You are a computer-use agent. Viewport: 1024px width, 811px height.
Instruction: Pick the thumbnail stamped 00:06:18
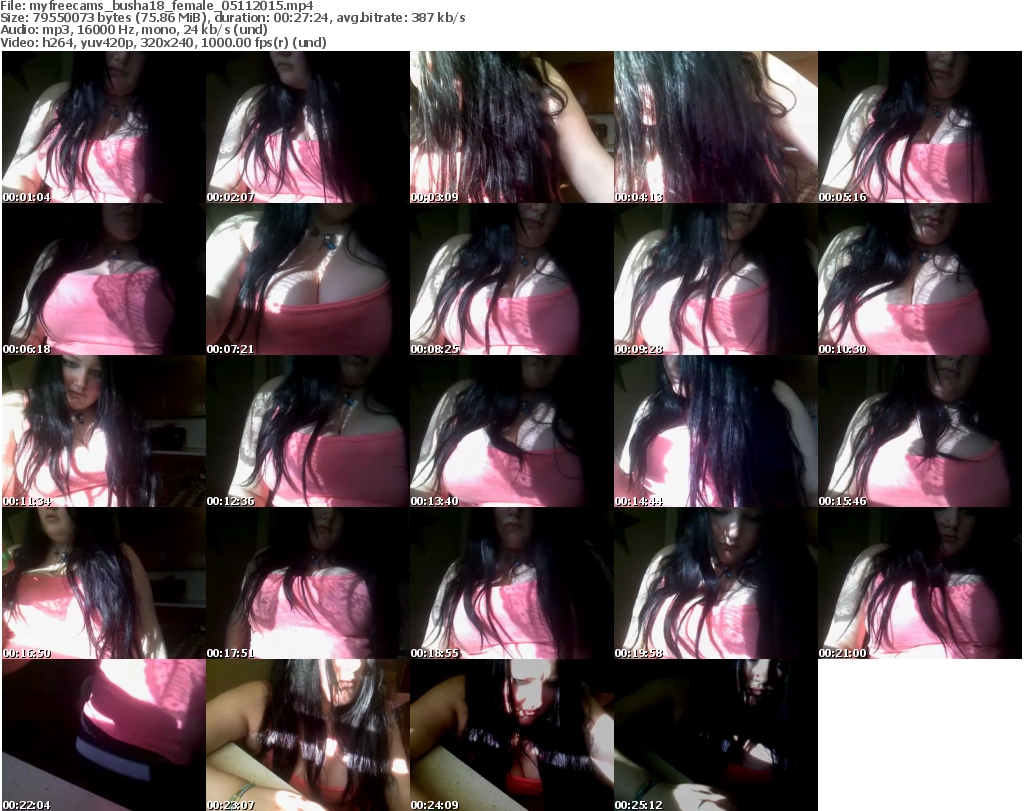[104, 279]
